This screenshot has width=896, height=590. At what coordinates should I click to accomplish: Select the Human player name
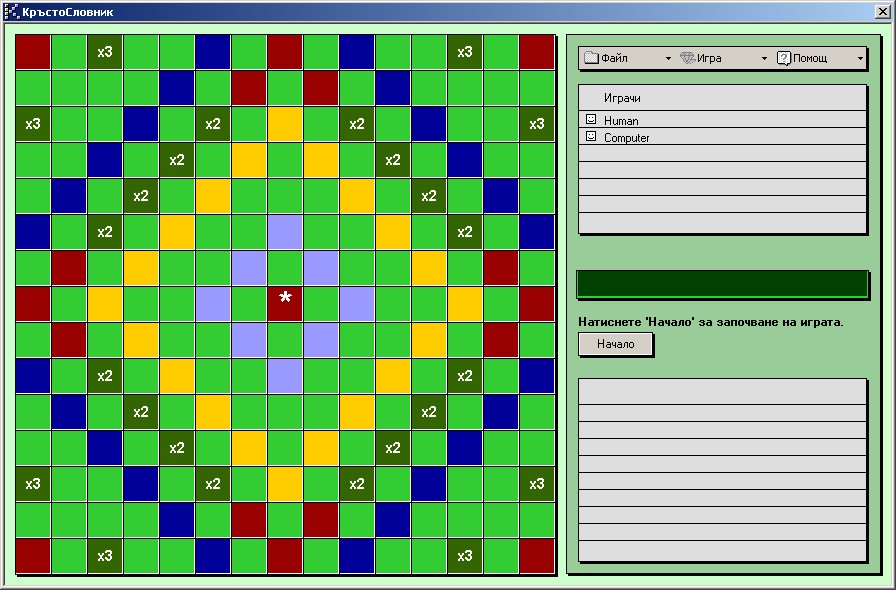(x=621, y=121)
